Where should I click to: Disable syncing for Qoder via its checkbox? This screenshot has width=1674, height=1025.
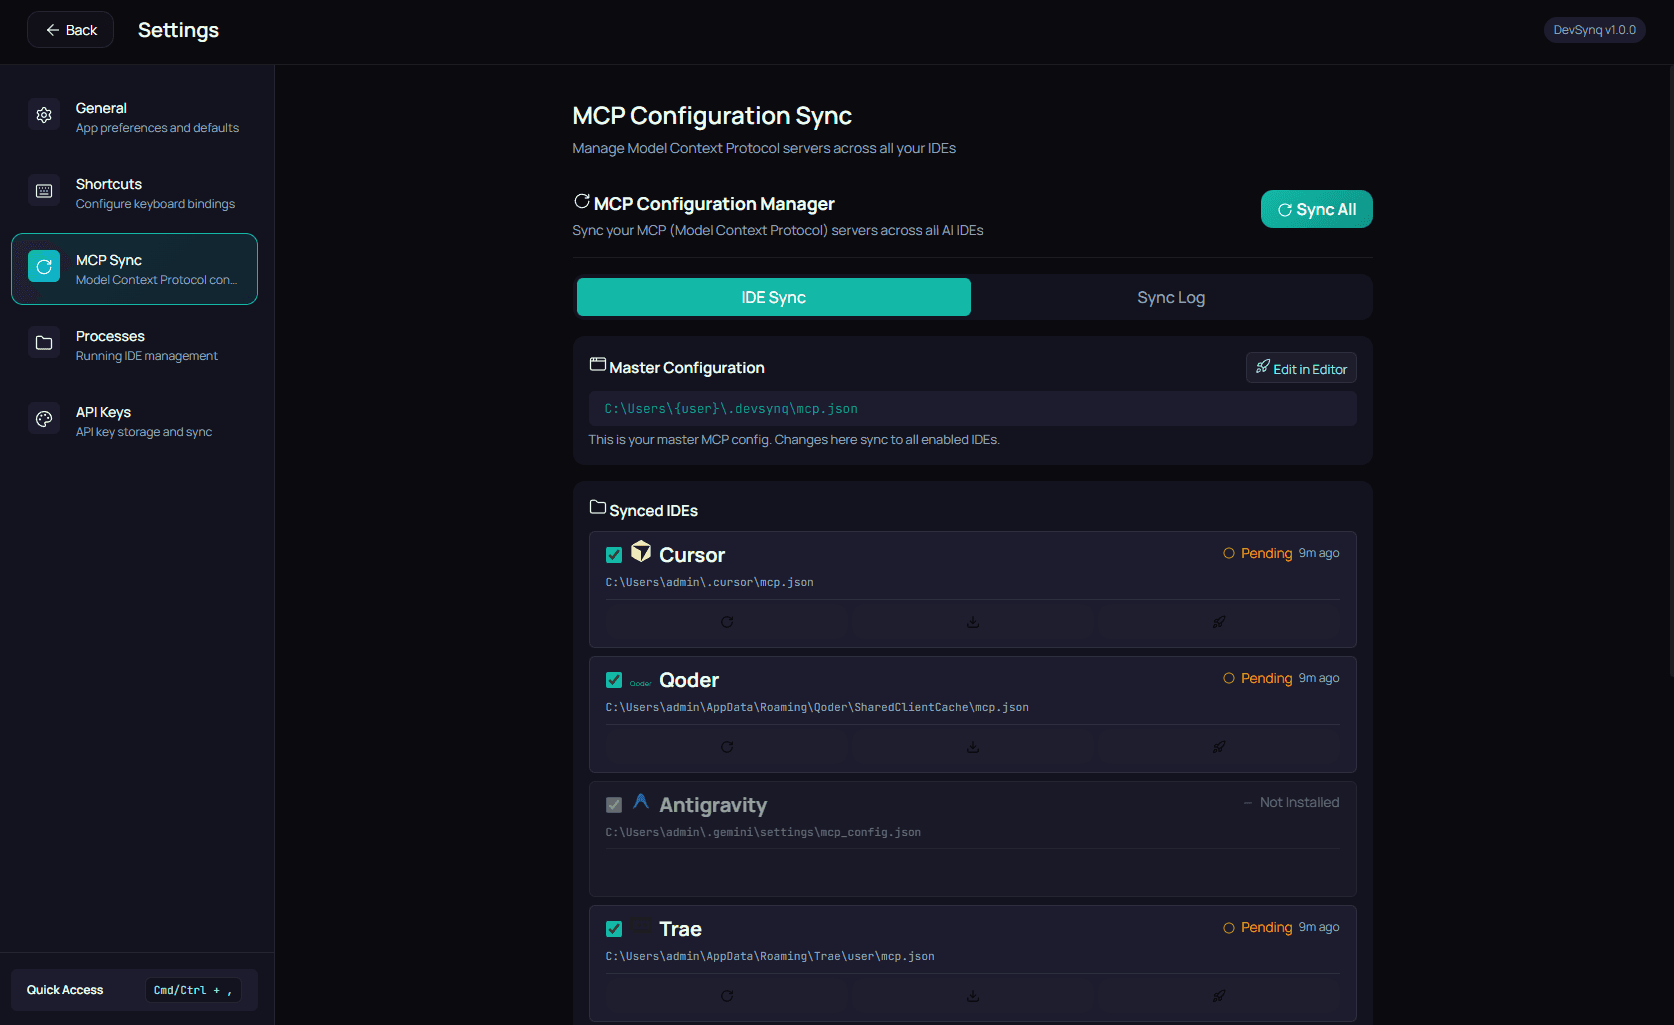point(613,679)
